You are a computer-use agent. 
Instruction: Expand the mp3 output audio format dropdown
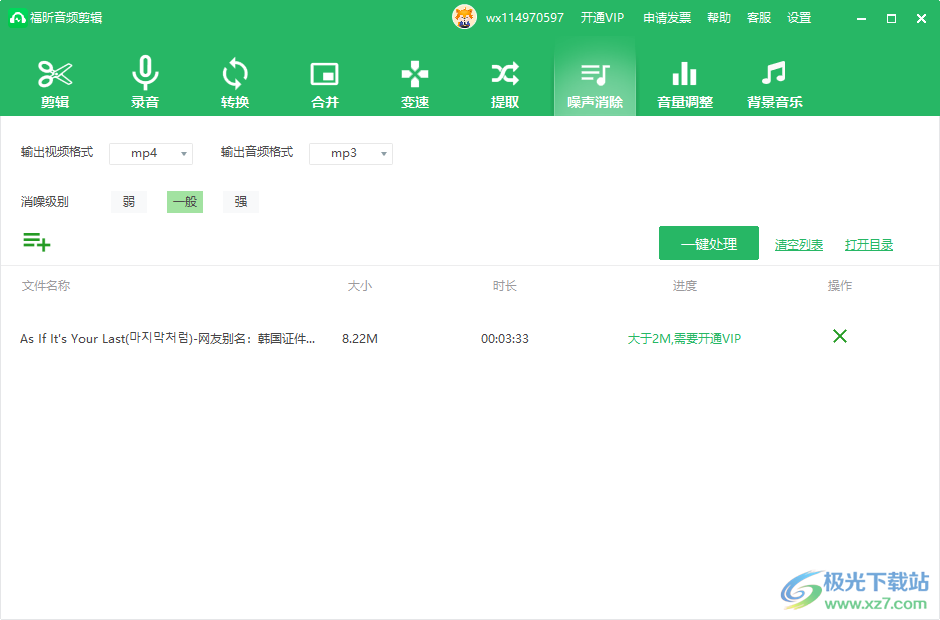click(x=351, y=153)
